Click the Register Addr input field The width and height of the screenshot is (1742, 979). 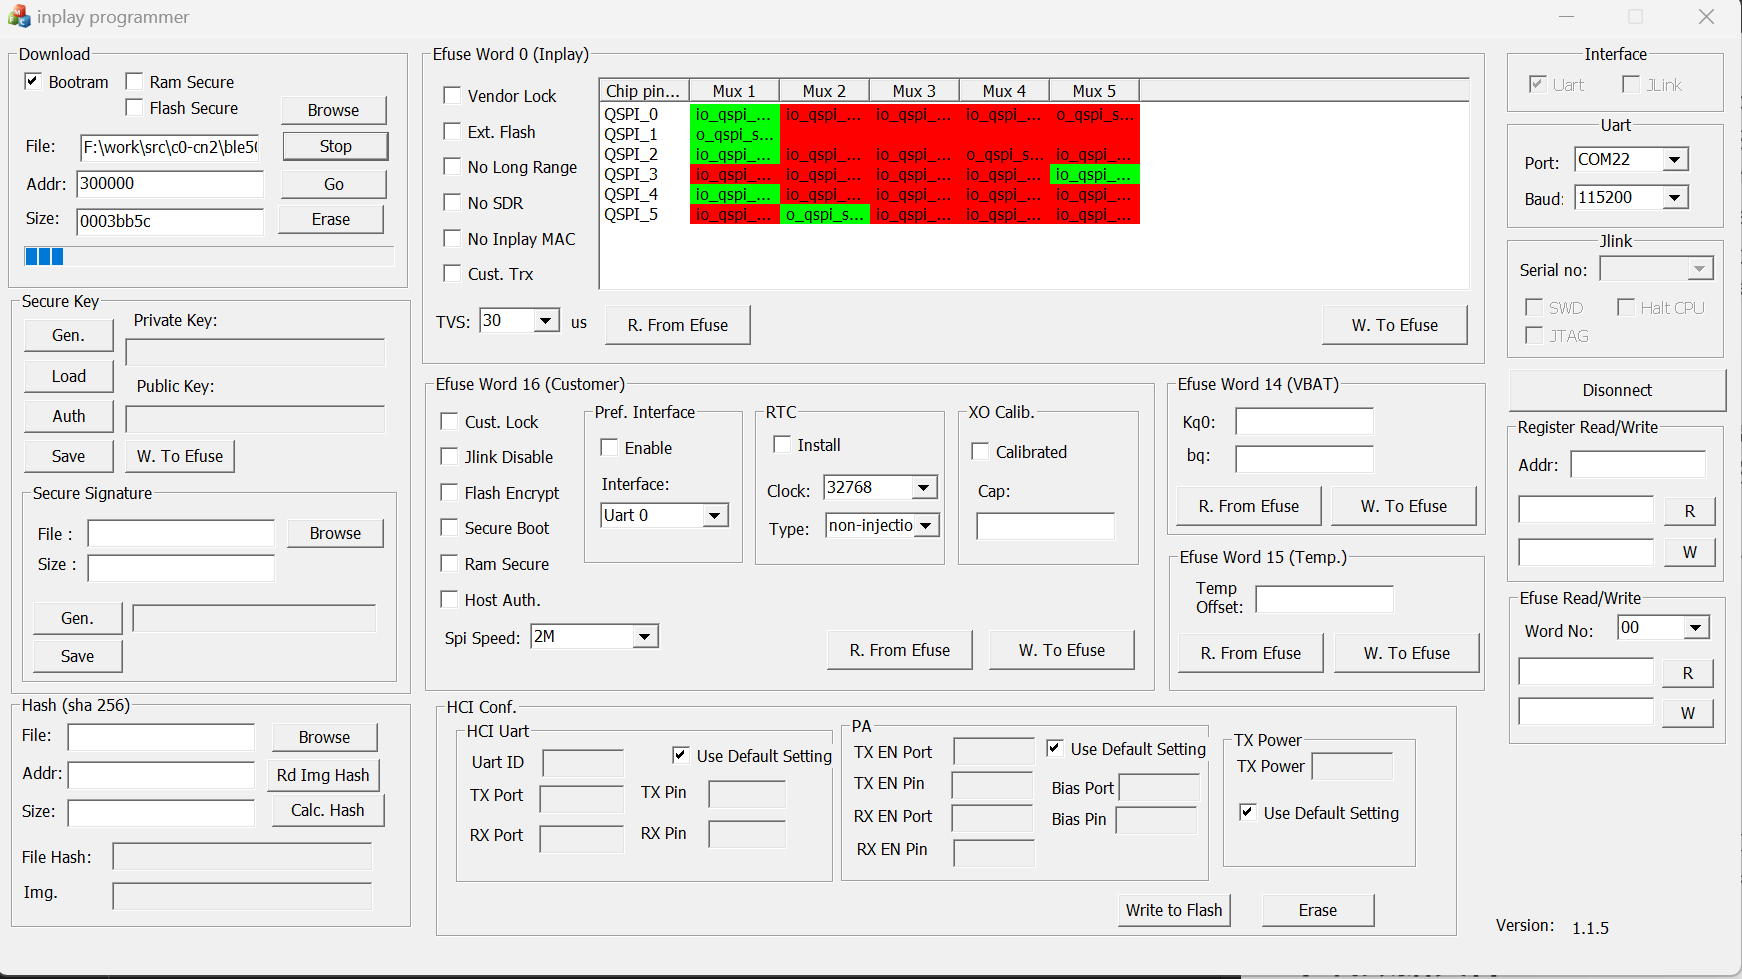click(x=1637, y=464)
